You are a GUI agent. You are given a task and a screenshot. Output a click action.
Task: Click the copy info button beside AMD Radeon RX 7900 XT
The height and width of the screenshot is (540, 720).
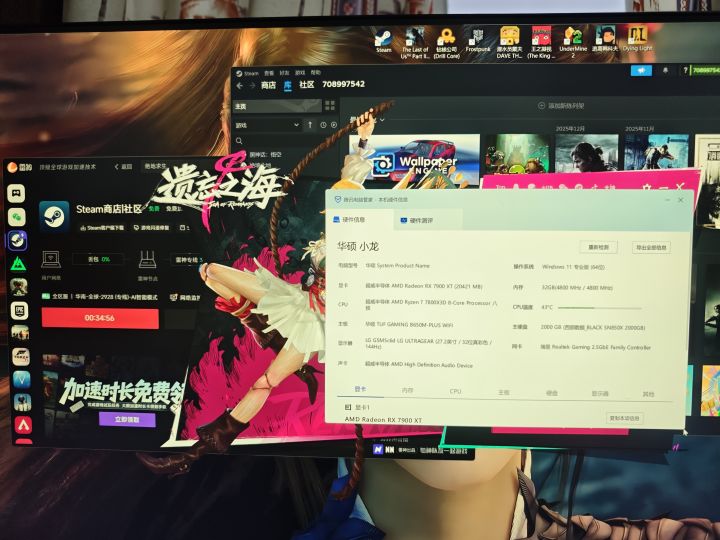click(x=624, y=418)
